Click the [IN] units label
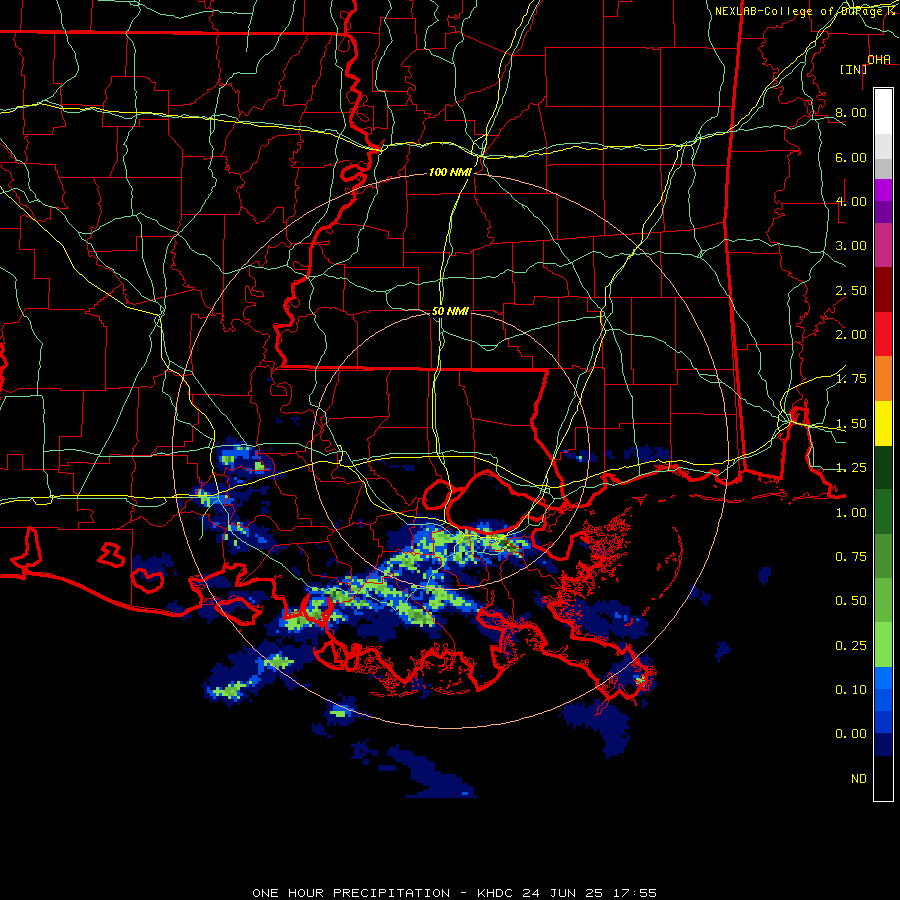The height and width of the screenshot is (900, 900). point(854,69)
